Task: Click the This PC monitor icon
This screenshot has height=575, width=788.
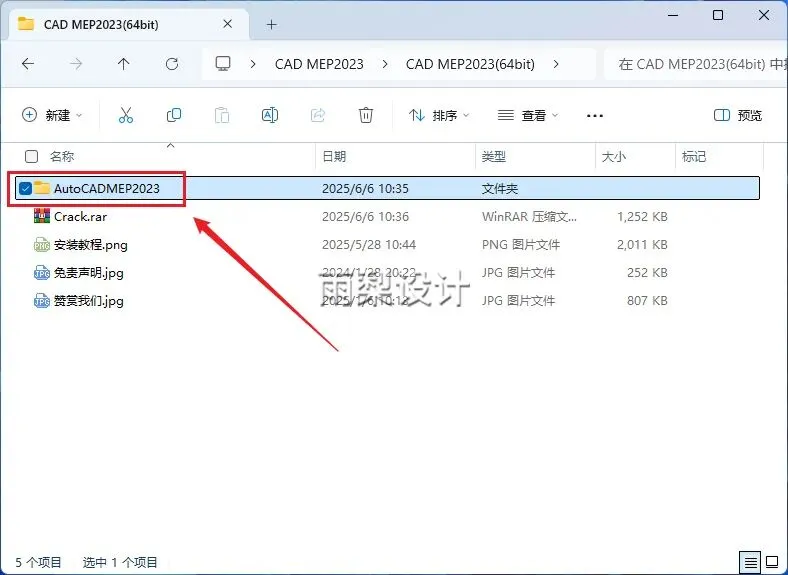Action: point(223,64)
